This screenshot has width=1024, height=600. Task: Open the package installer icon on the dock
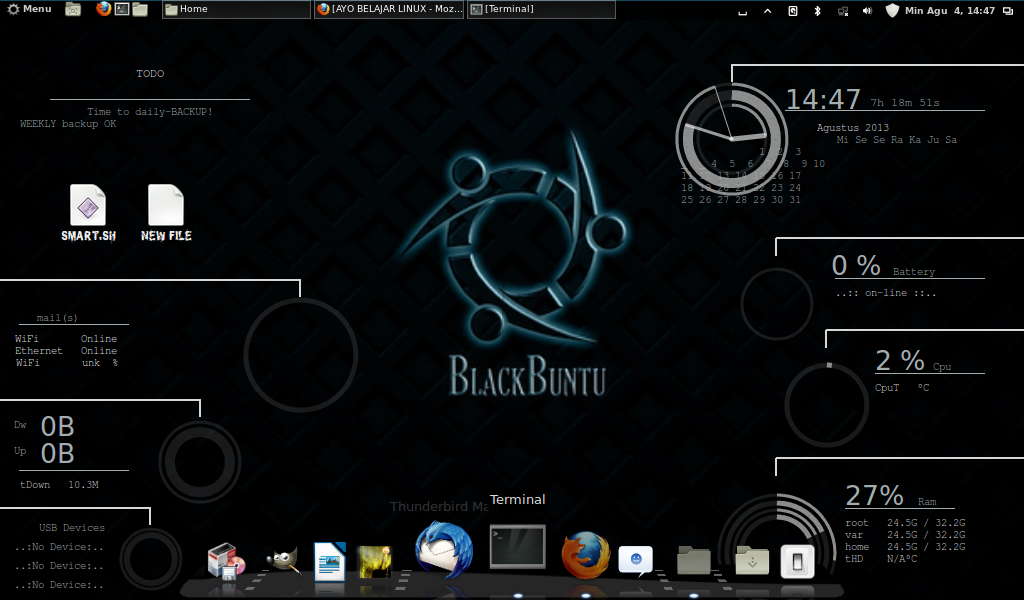coord(225,560)
